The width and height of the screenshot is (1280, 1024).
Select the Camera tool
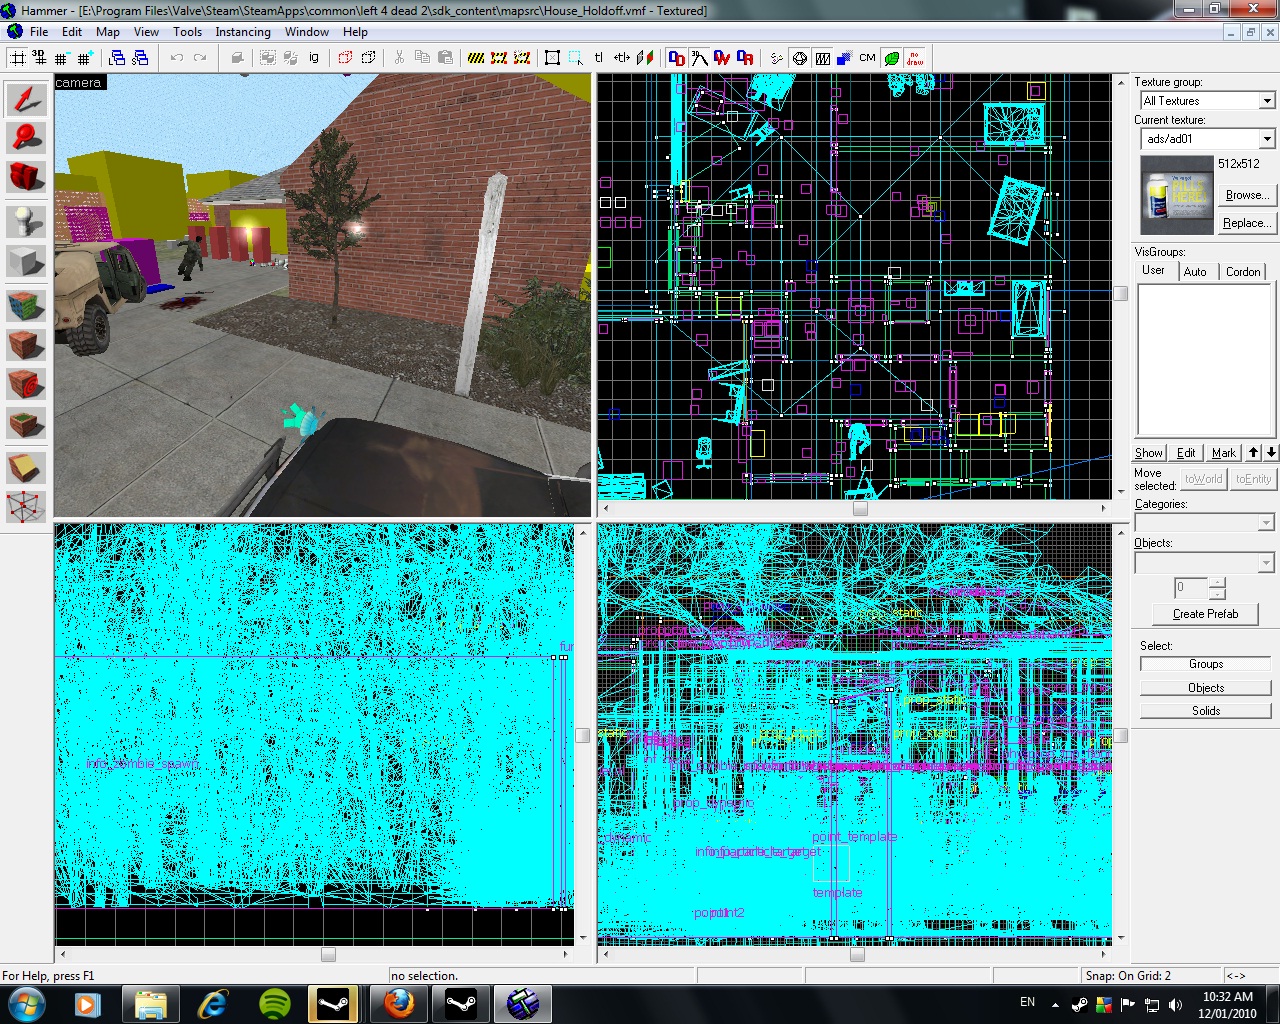pyautogui.click(x=27, y=177)
